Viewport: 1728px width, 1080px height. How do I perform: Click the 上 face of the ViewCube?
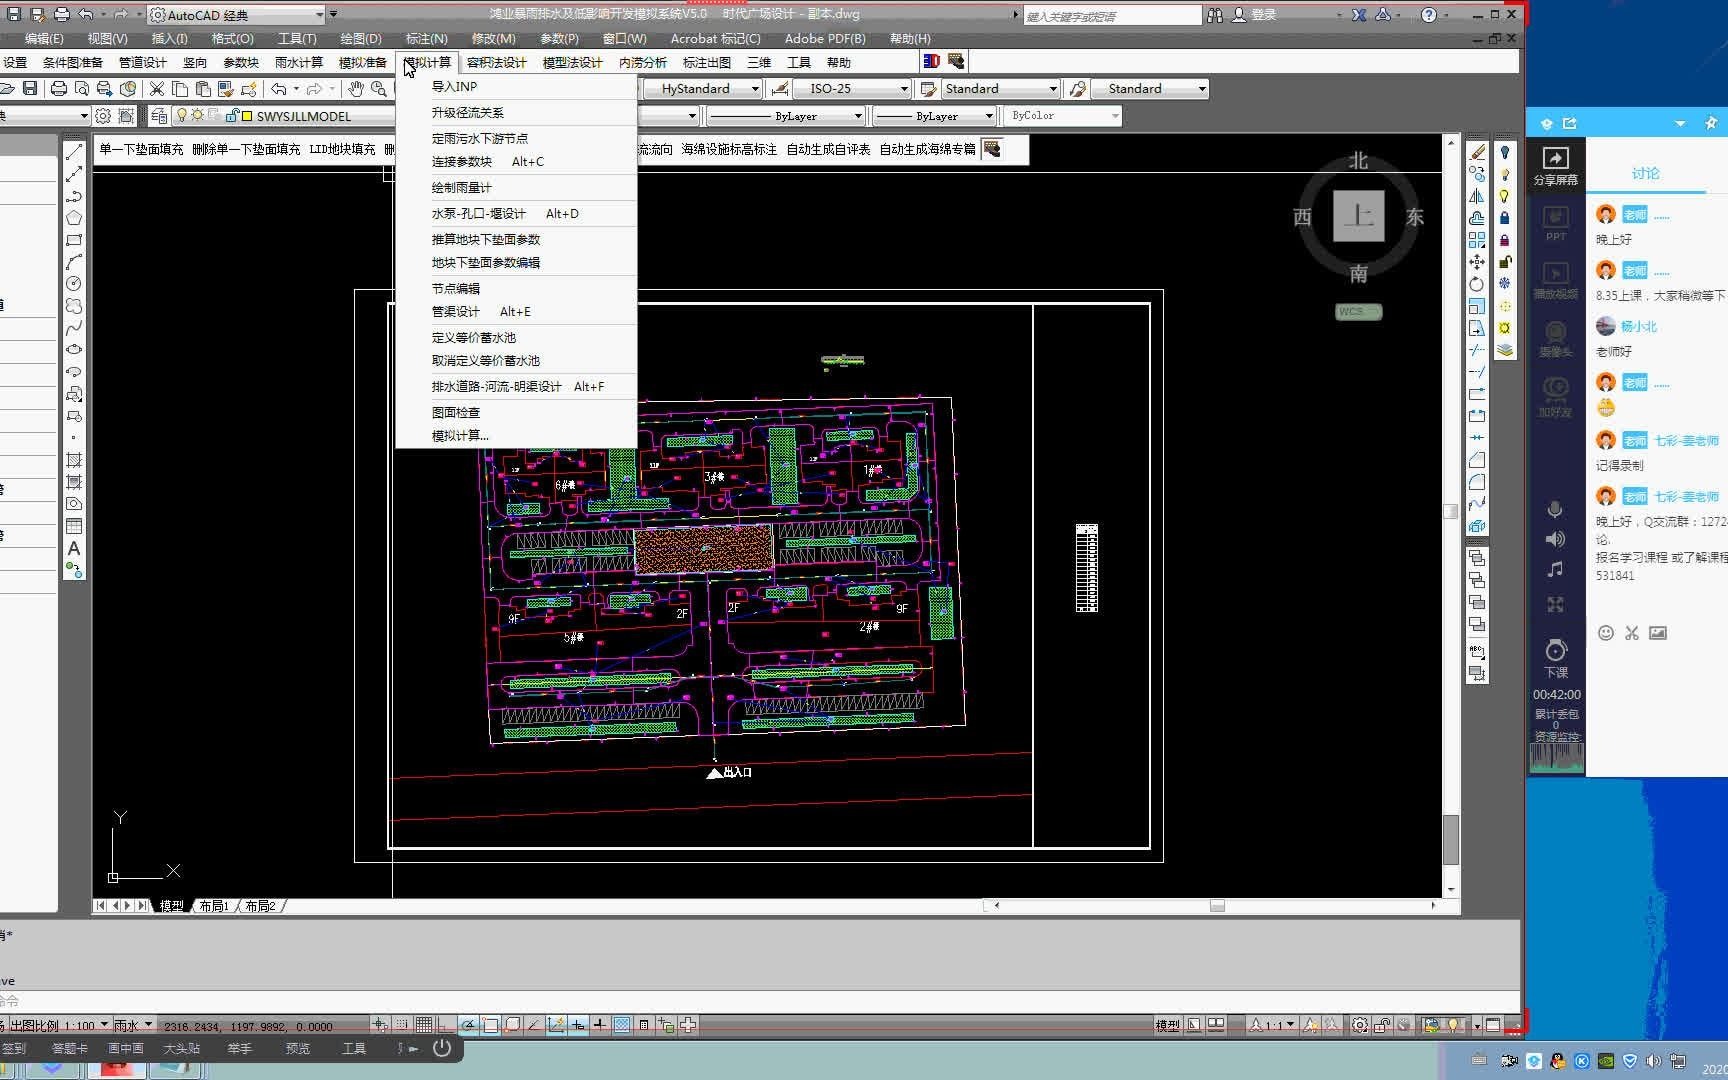[1358, 217]
